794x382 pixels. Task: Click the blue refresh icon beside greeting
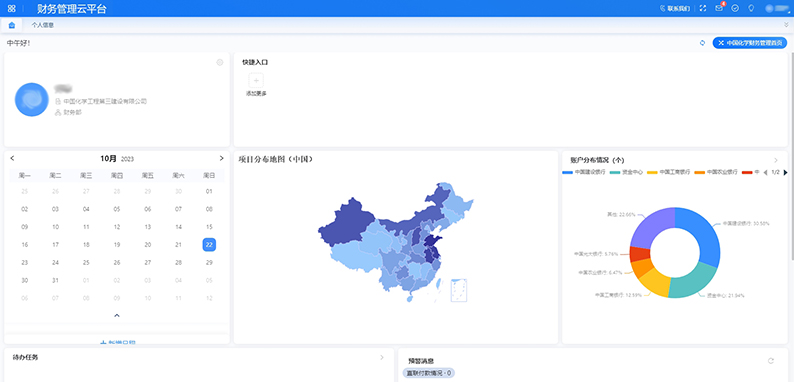(702, 43)
